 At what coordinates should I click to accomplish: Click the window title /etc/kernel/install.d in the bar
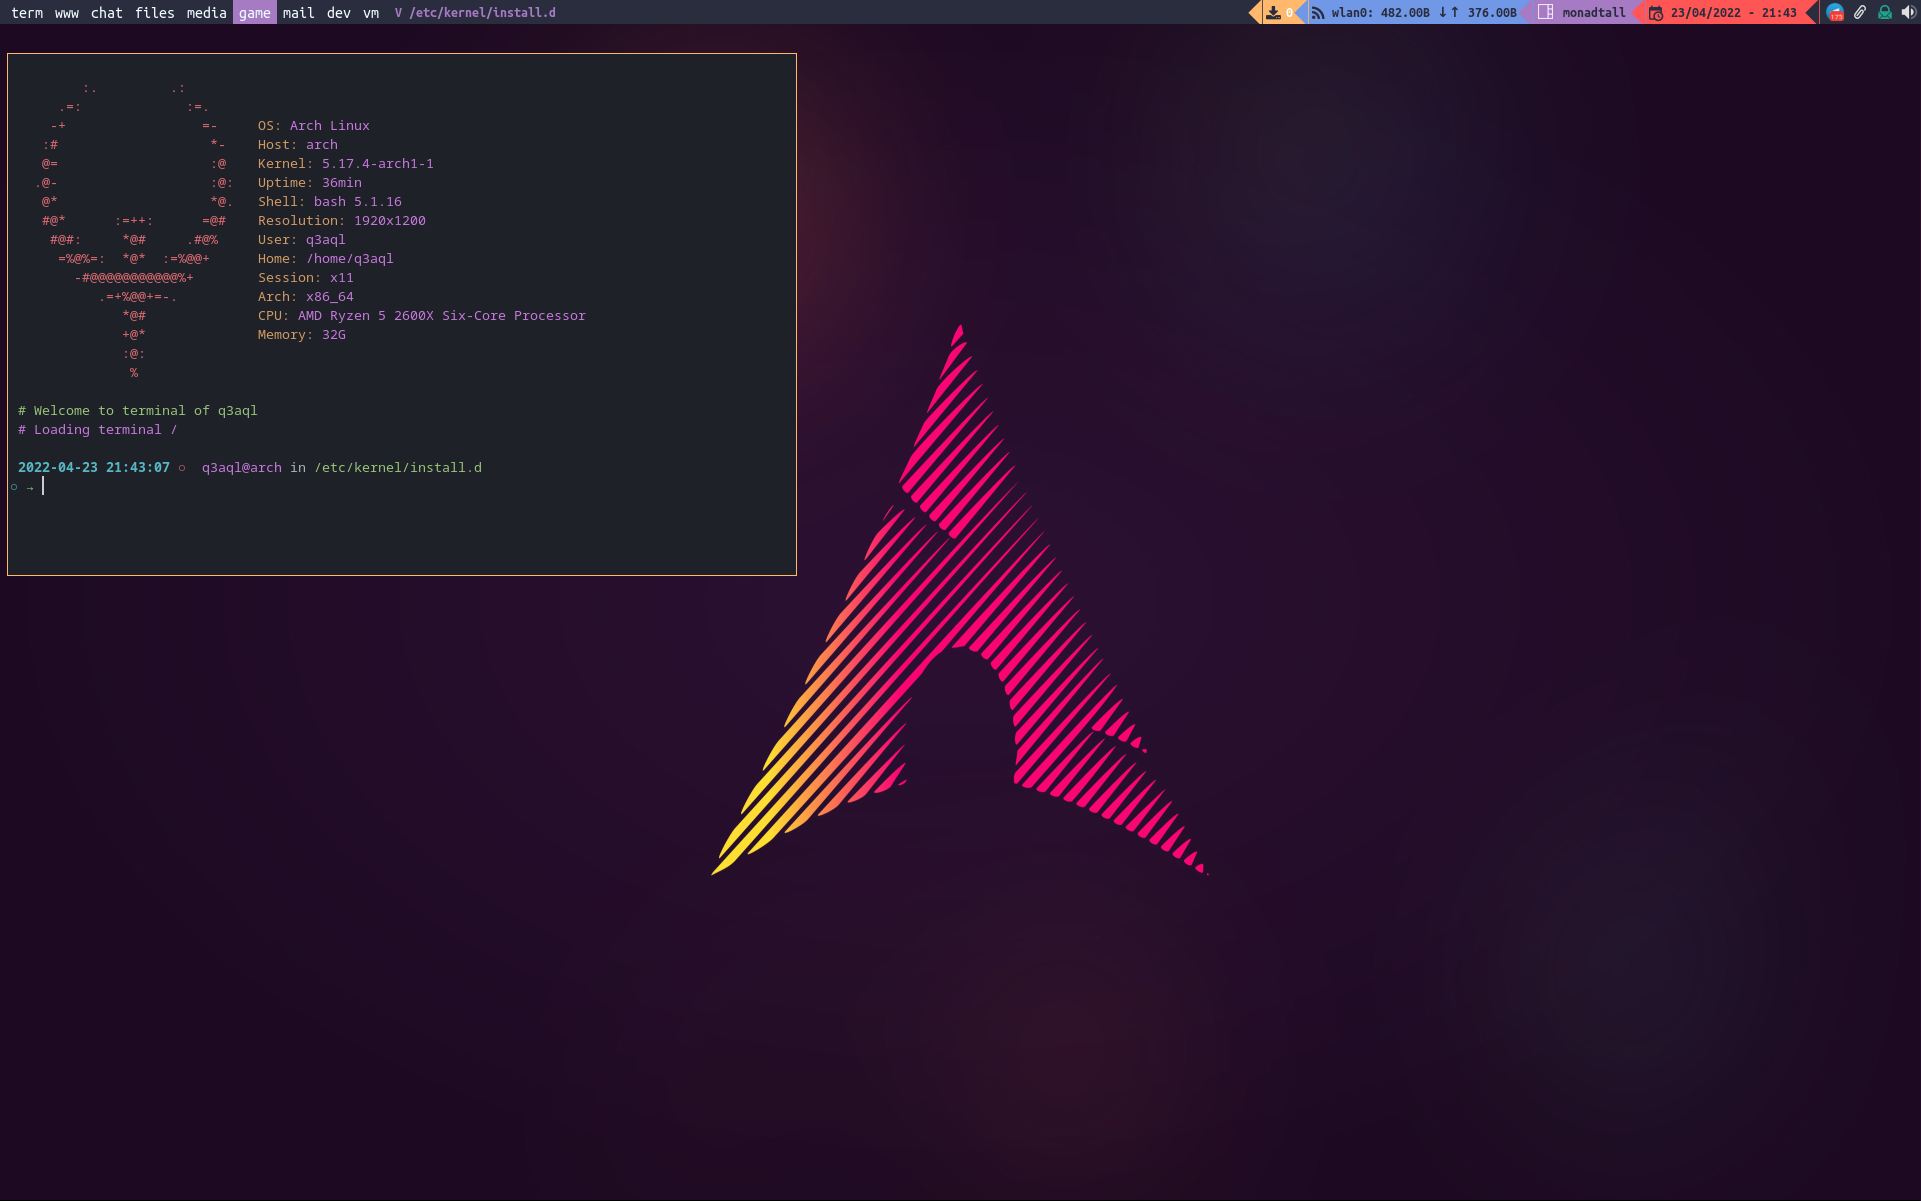pyautogui.click(x=483, y=13)
